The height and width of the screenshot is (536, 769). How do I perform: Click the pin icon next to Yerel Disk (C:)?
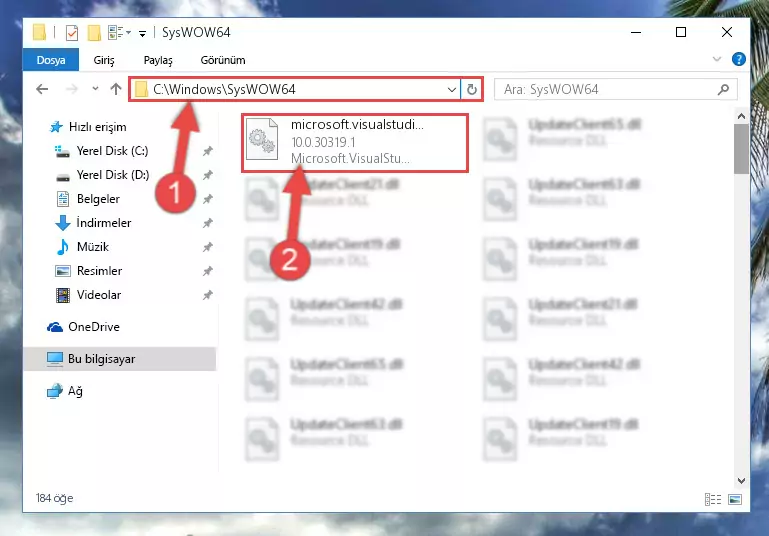(208, 151)
